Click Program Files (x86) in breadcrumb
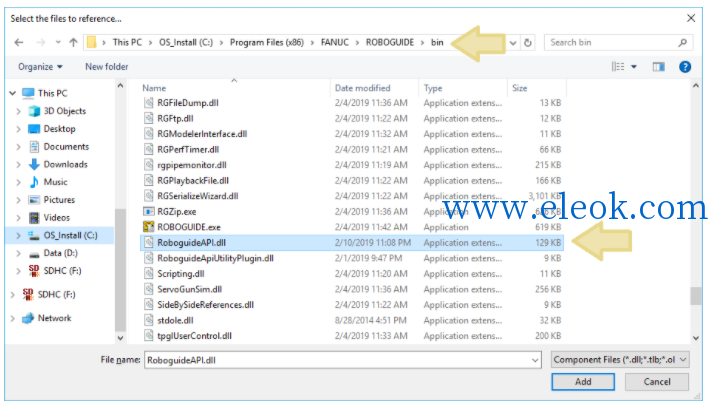The width and height of the screenshot is (708, 411). [x=267, y=42]
